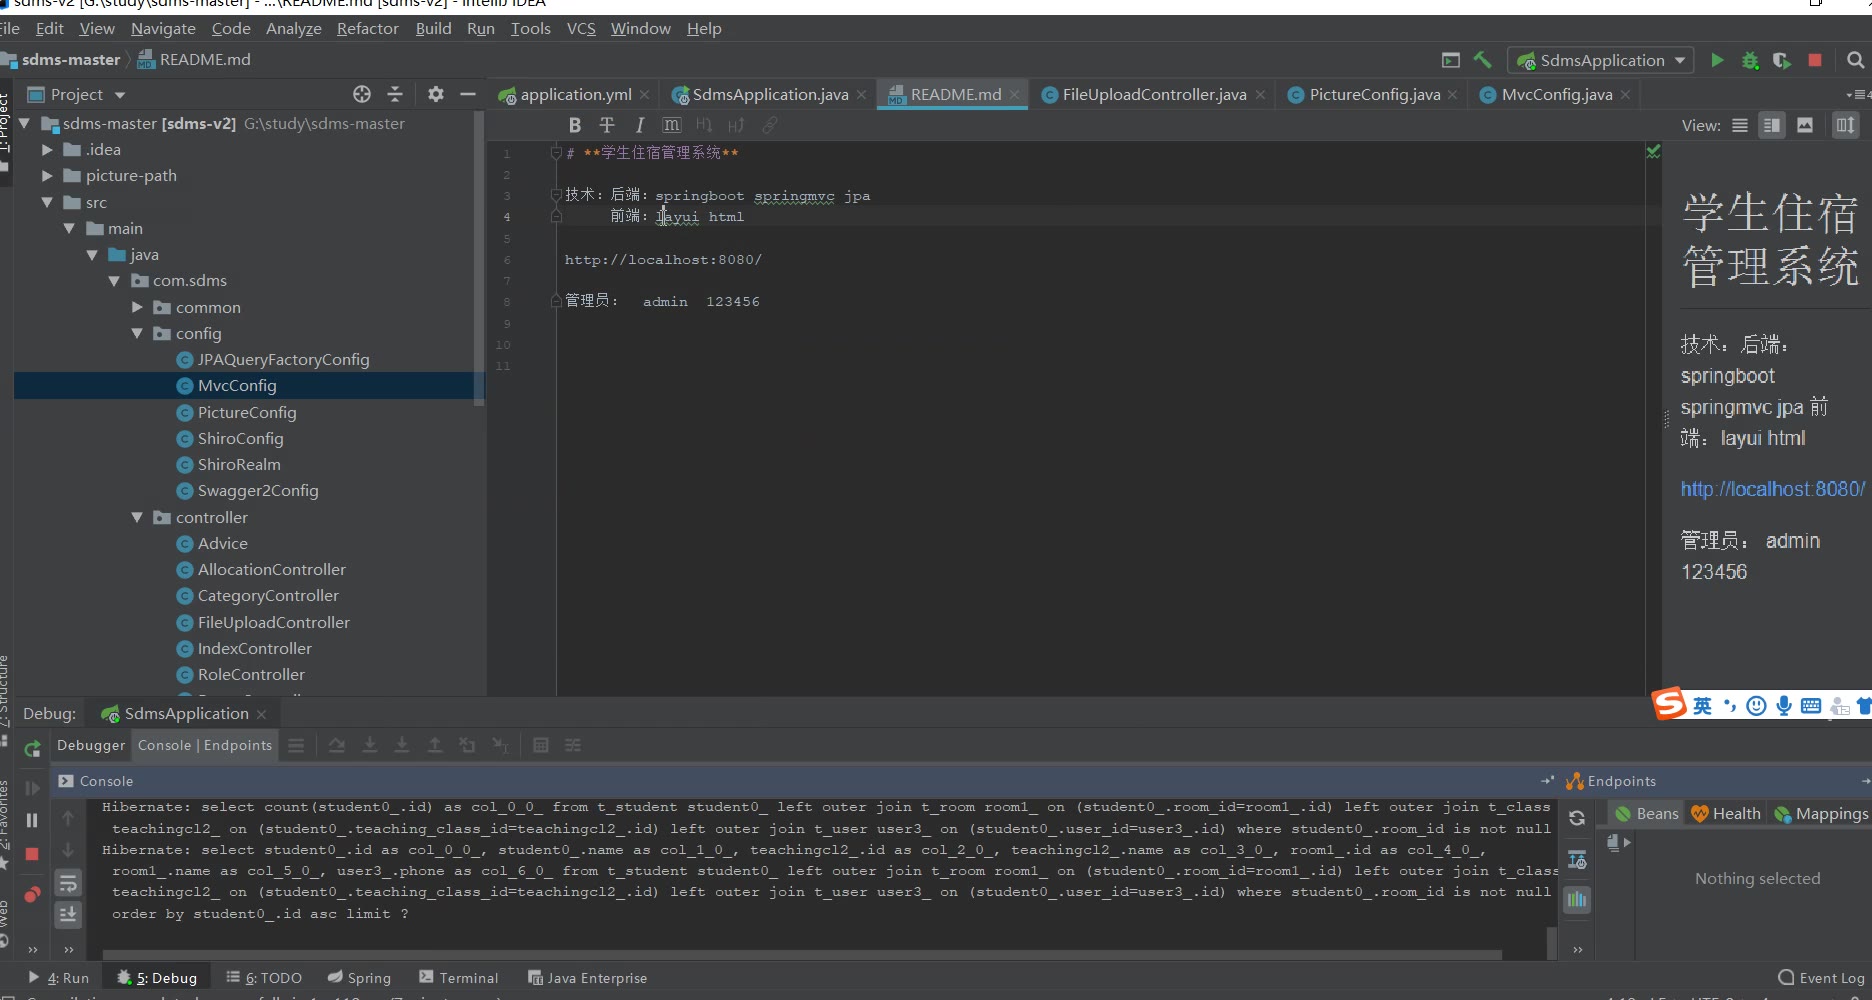Switch Sogou input language with the 英 button
Viewport: 1872px width, 1000px height.
click(1703, 706)
